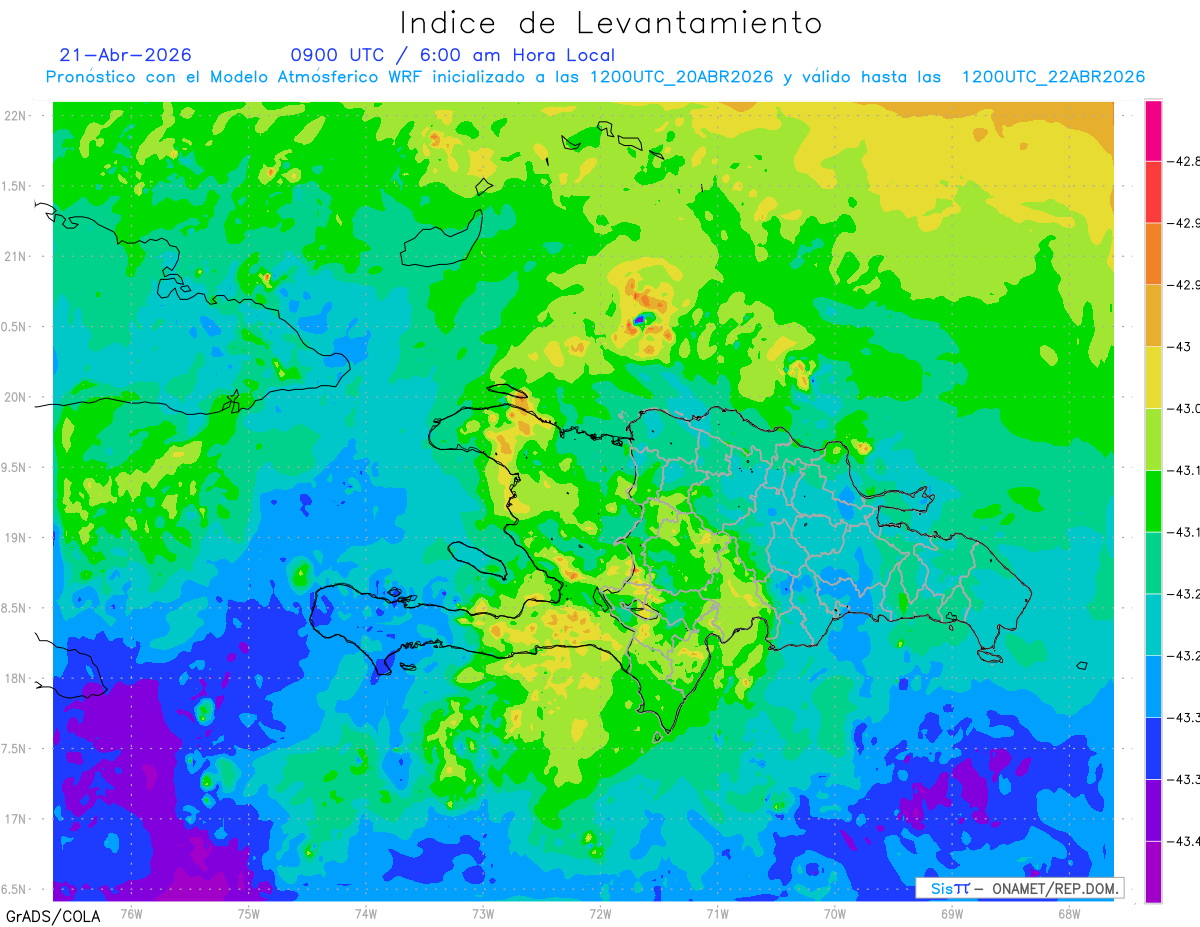Screen dimensions: 1200x927
Task: Click the 18N latitude axis label
Action: pos(16,679)
